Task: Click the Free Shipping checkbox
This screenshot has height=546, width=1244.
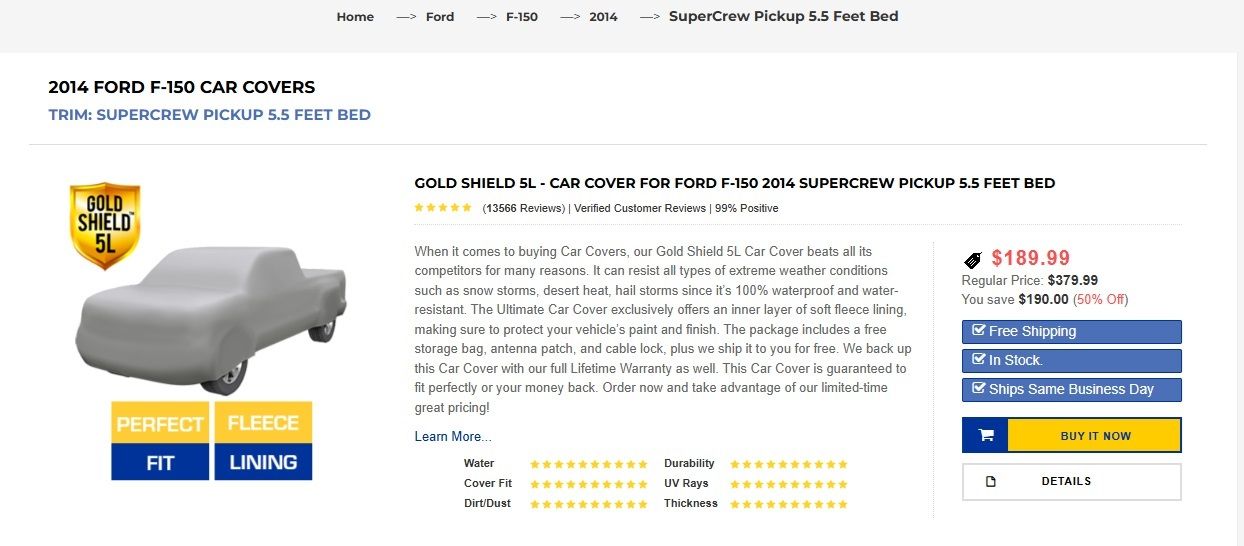Action: point(979,331)
